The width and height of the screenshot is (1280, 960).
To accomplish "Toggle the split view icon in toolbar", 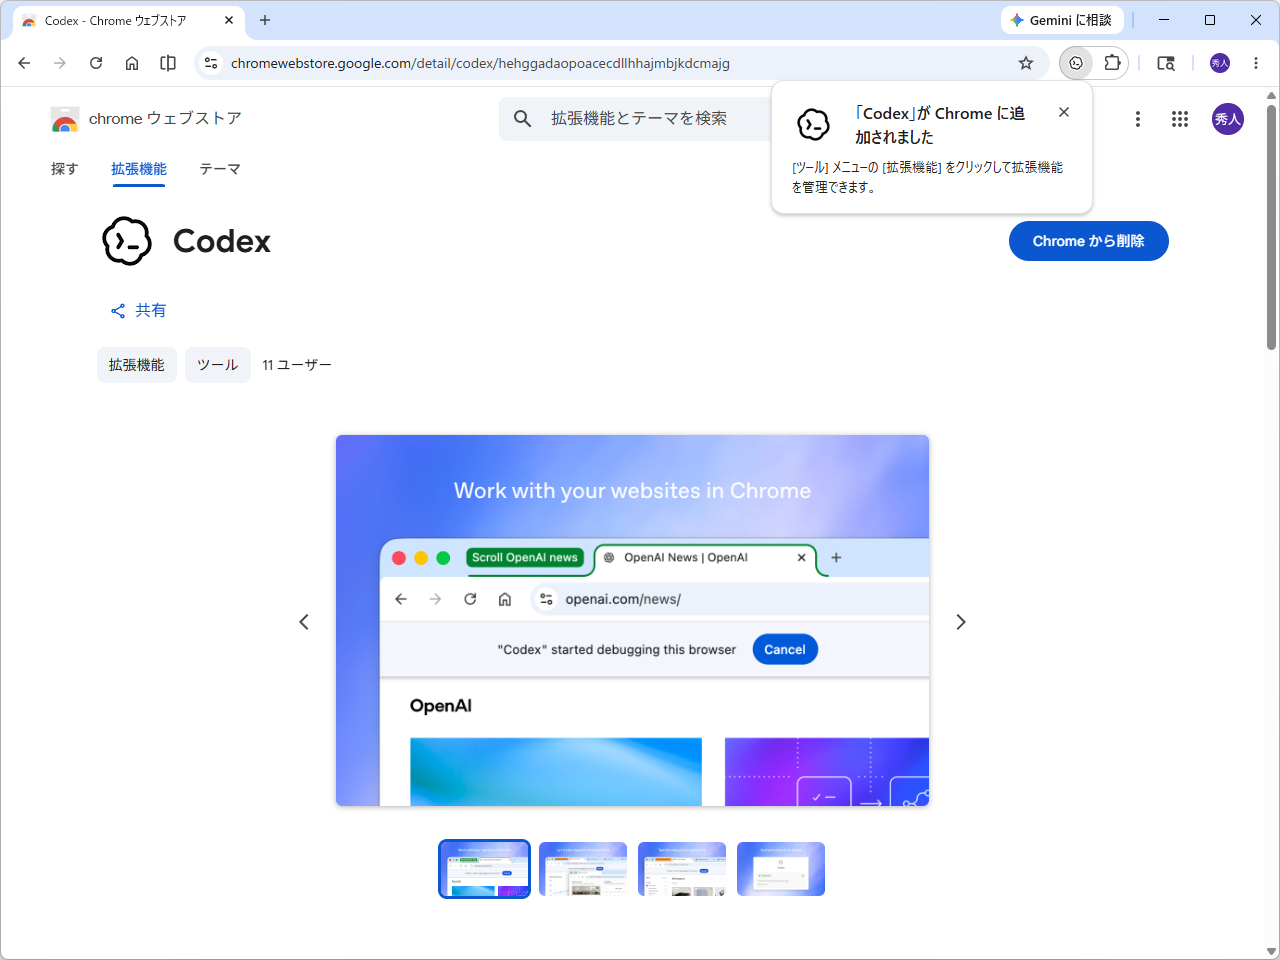I will click(x=168, y=63).
